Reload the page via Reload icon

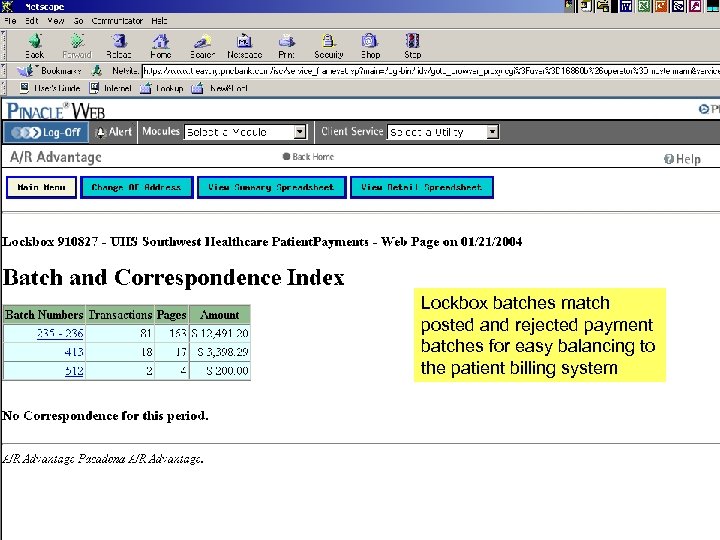point(118,46)
